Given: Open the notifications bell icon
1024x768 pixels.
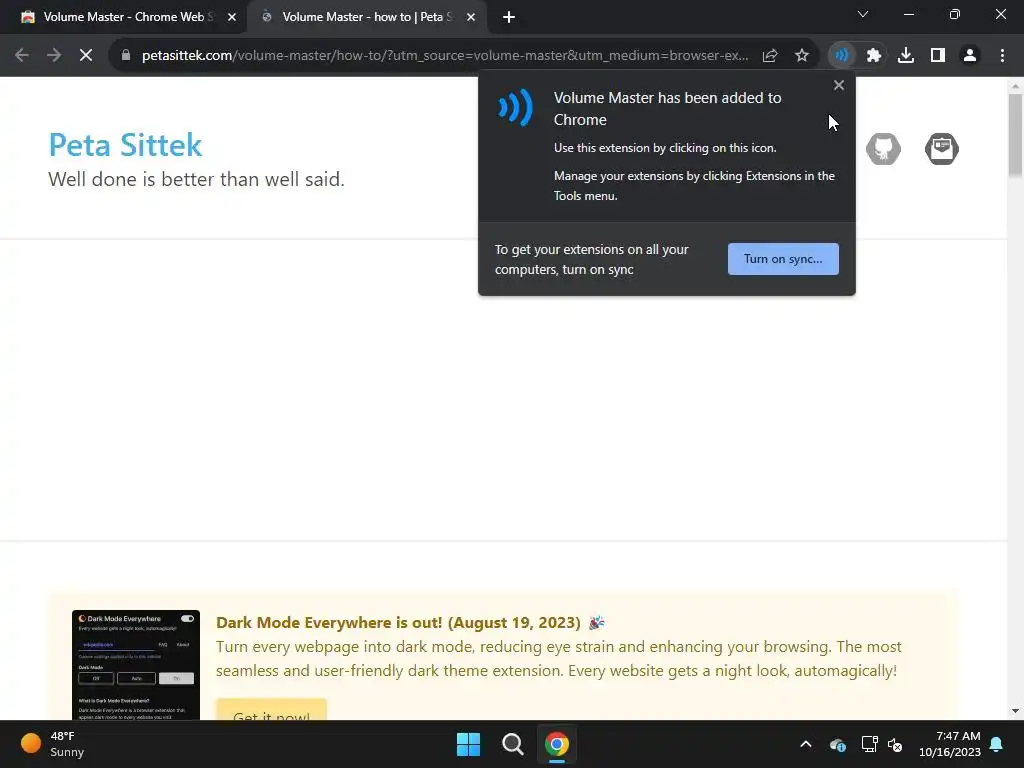Looking at the screenshot, I should coord(997,744).
